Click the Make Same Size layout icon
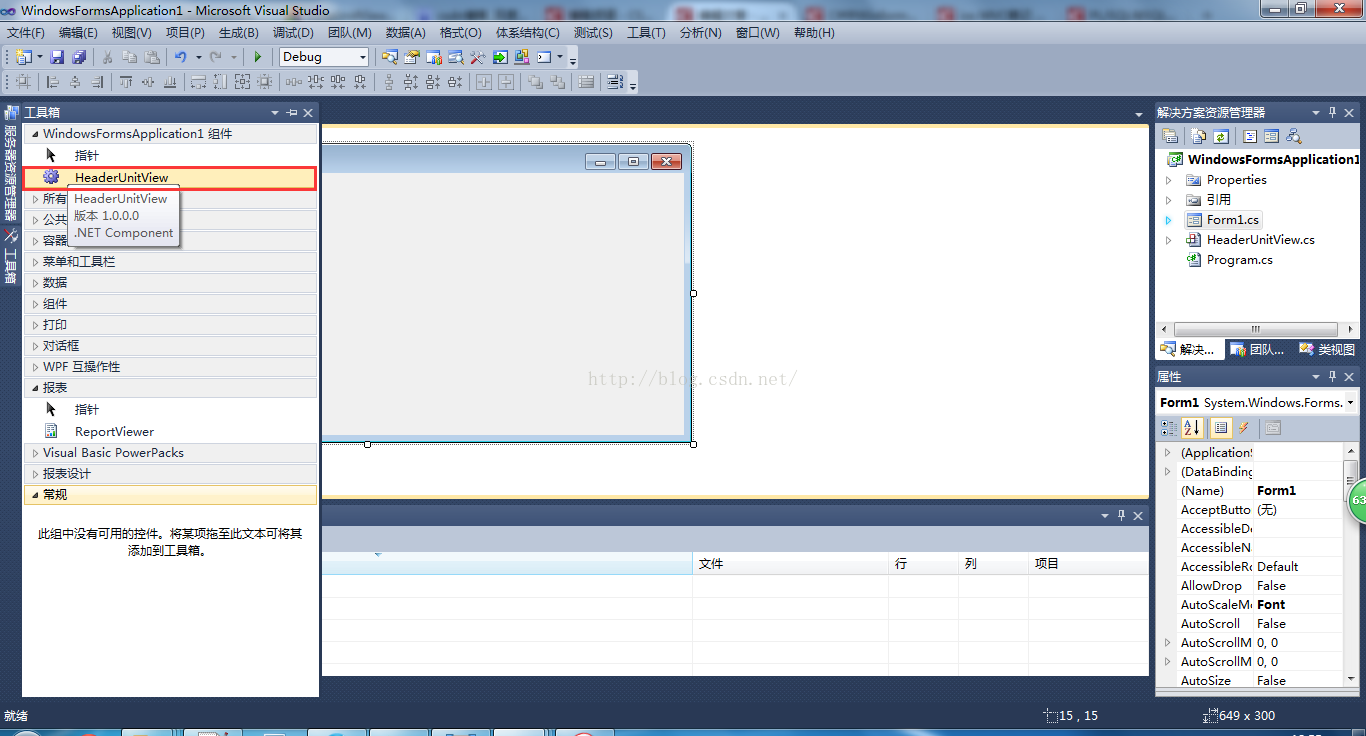 tap(242, 82)
